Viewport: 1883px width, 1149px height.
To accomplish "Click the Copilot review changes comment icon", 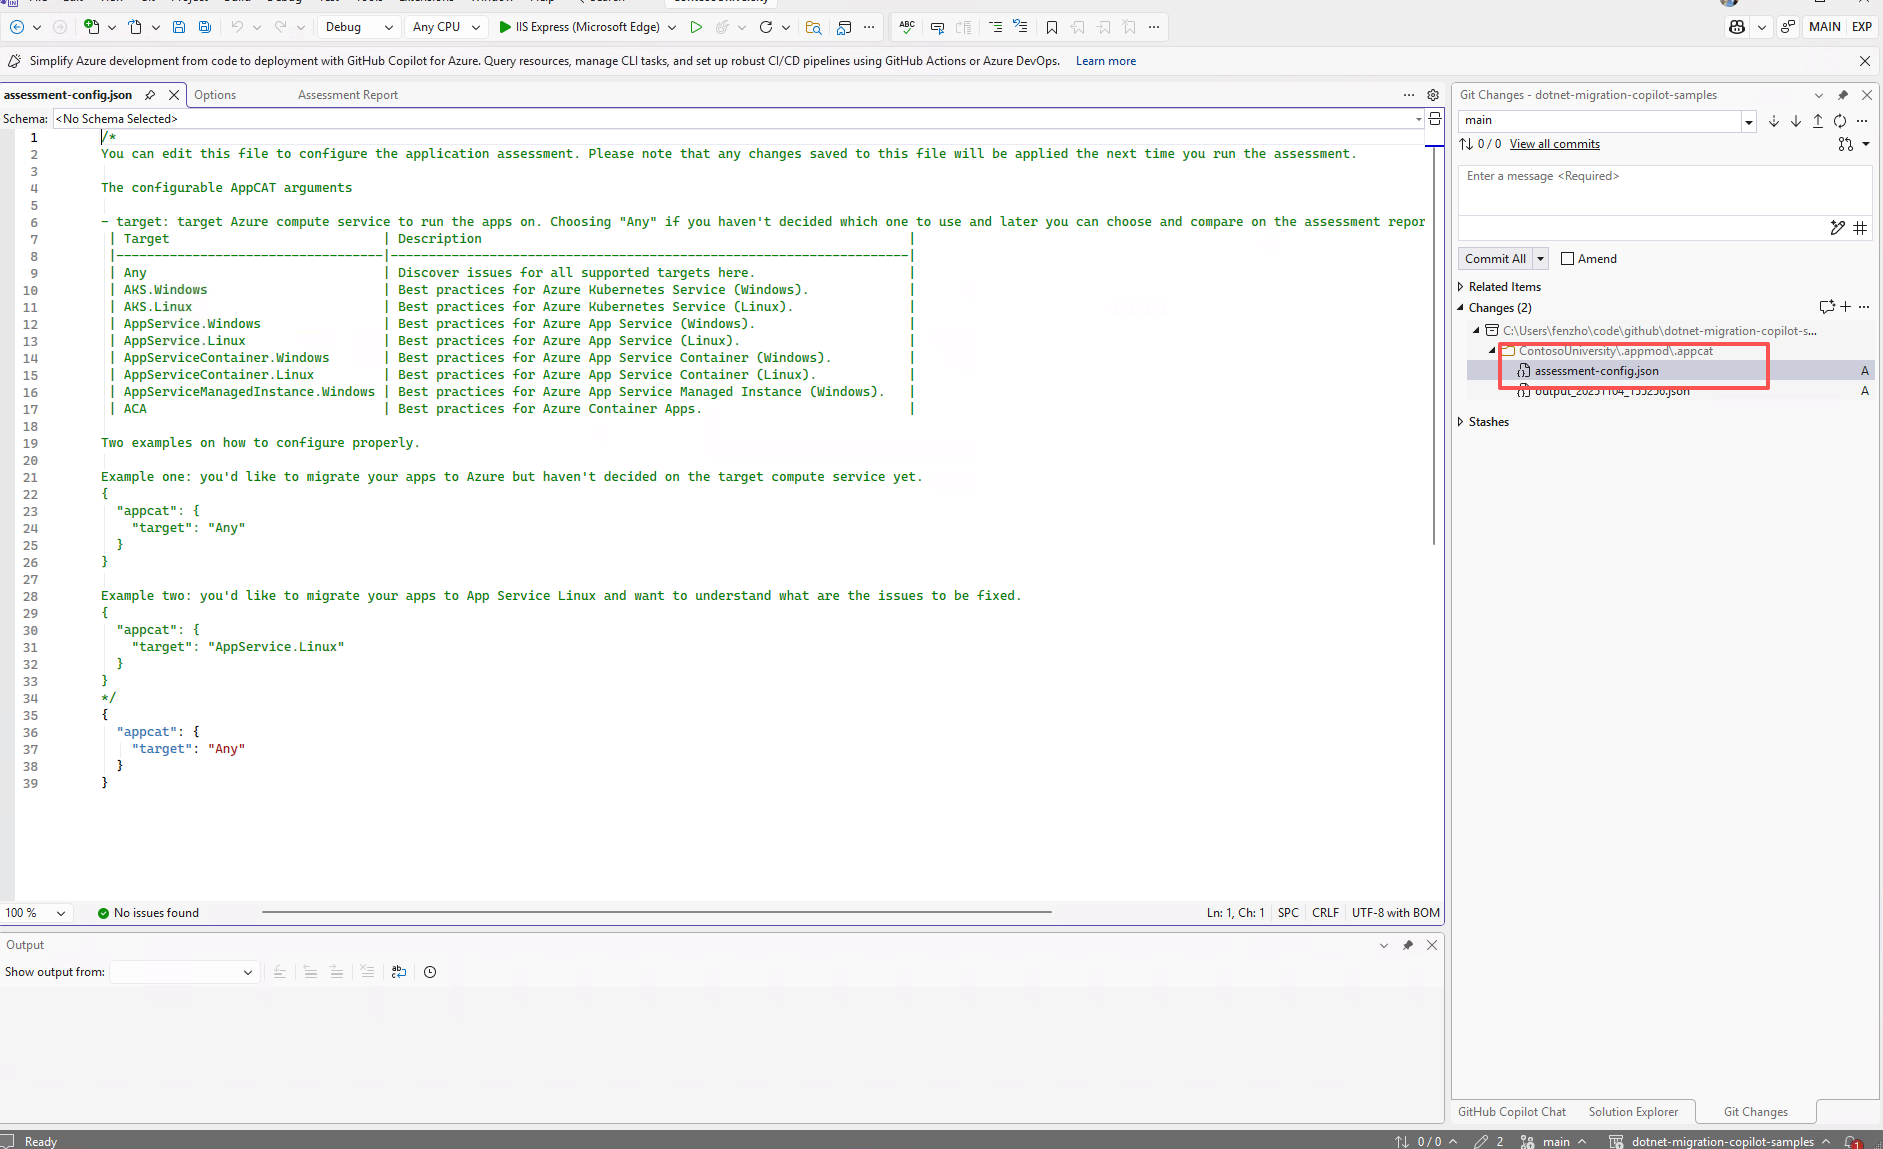I will [1827, 307].
